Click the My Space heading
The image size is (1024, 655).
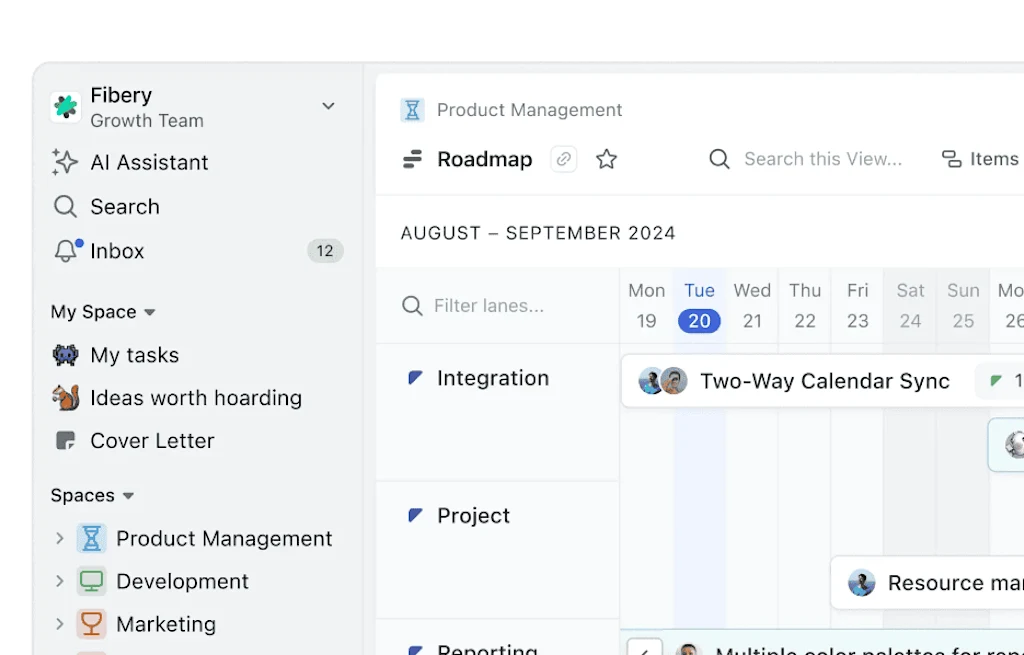click(93, 312)
